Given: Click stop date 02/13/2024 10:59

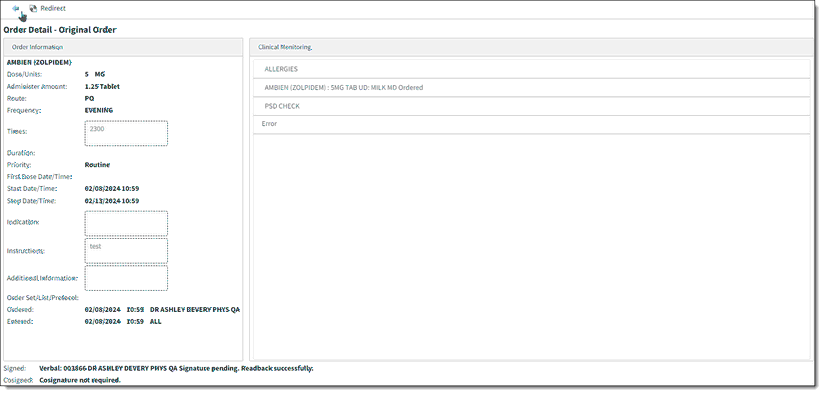Looking at the screenshot, I should point(112,201).
